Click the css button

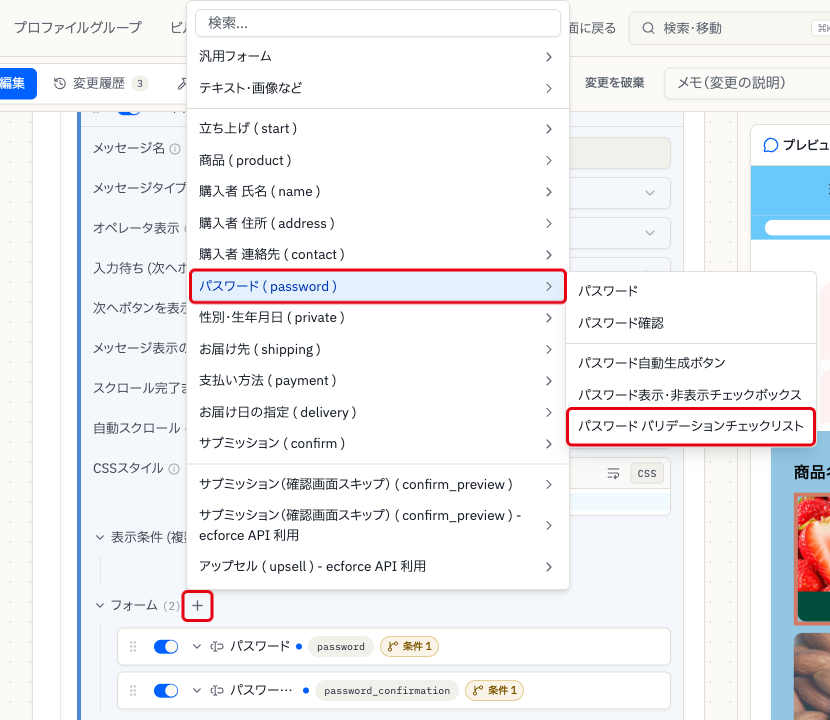[646, 473]
